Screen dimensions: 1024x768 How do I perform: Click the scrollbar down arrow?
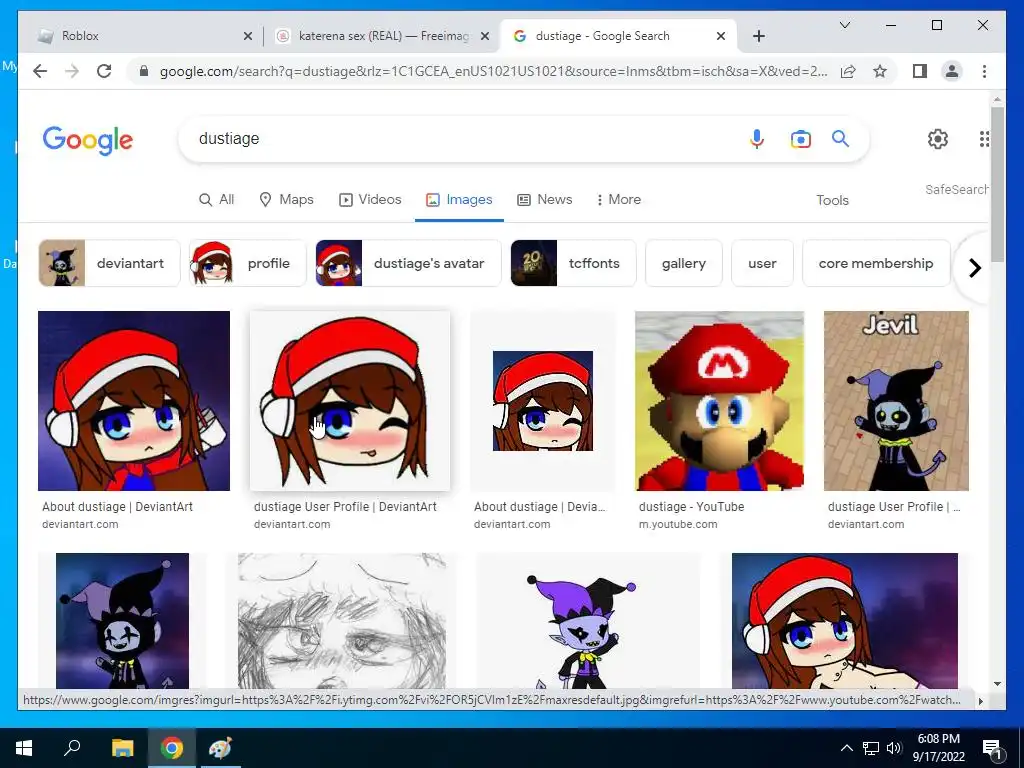coord(997,684)
